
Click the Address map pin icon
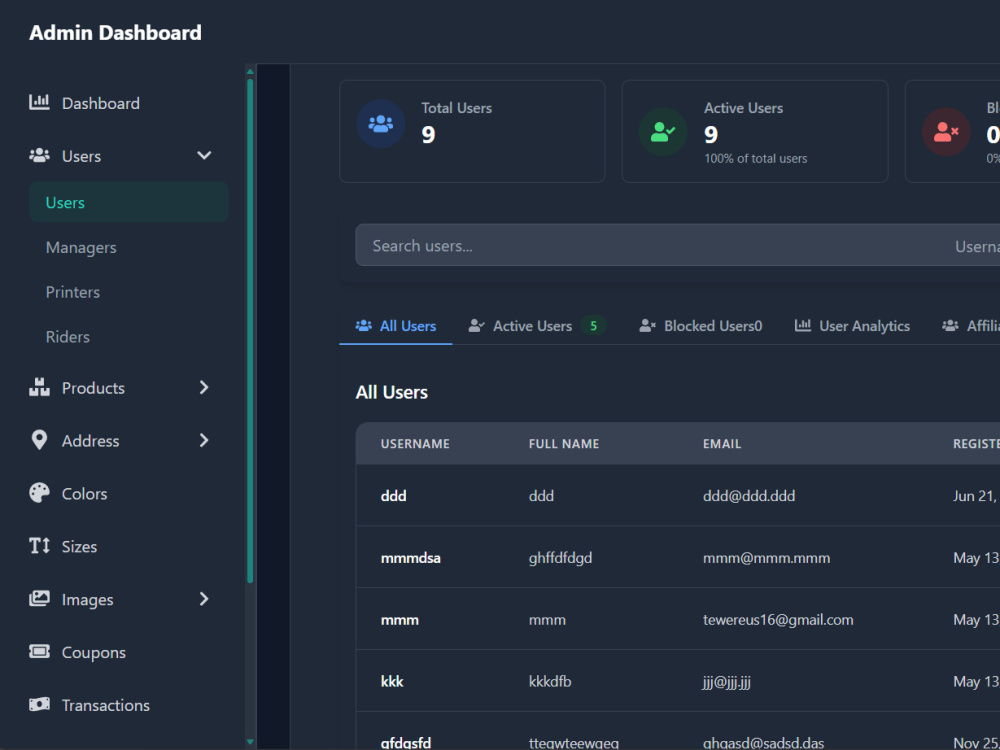tap(39, 440)
